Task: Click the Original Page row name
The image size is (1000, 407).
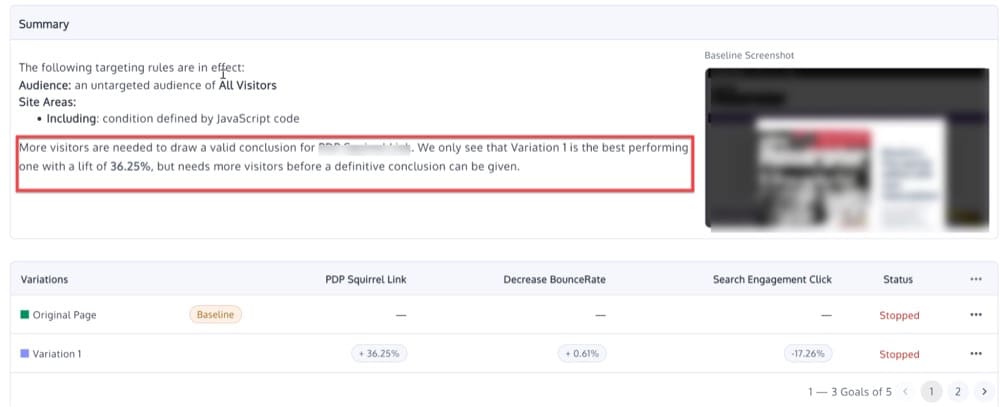Action: pyautogui.click(x=64, y=315)
